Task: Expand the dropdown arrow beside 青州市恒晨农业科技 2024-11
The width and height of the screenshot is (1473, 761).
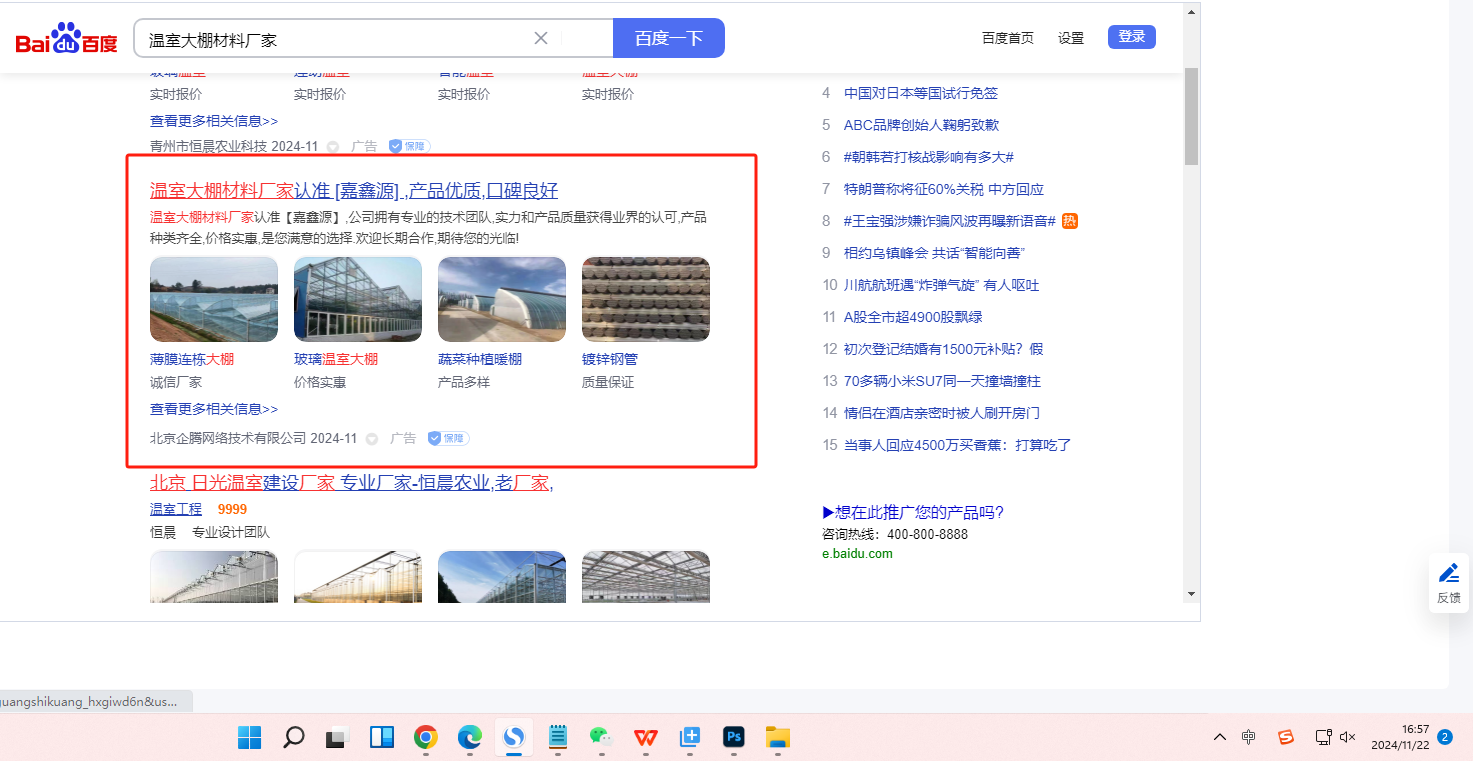Action: 333,147
